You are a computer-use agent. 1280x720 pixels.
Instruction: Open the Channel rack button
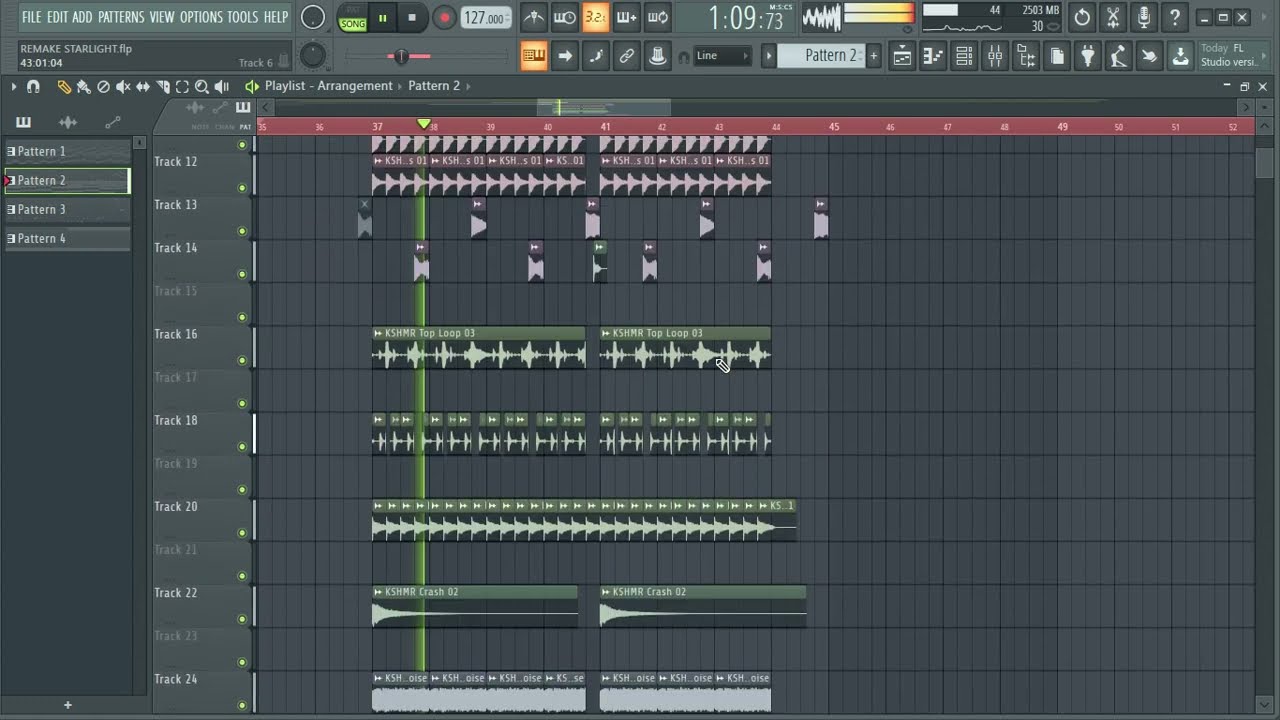pyautogui.click(x=964, y=57)
